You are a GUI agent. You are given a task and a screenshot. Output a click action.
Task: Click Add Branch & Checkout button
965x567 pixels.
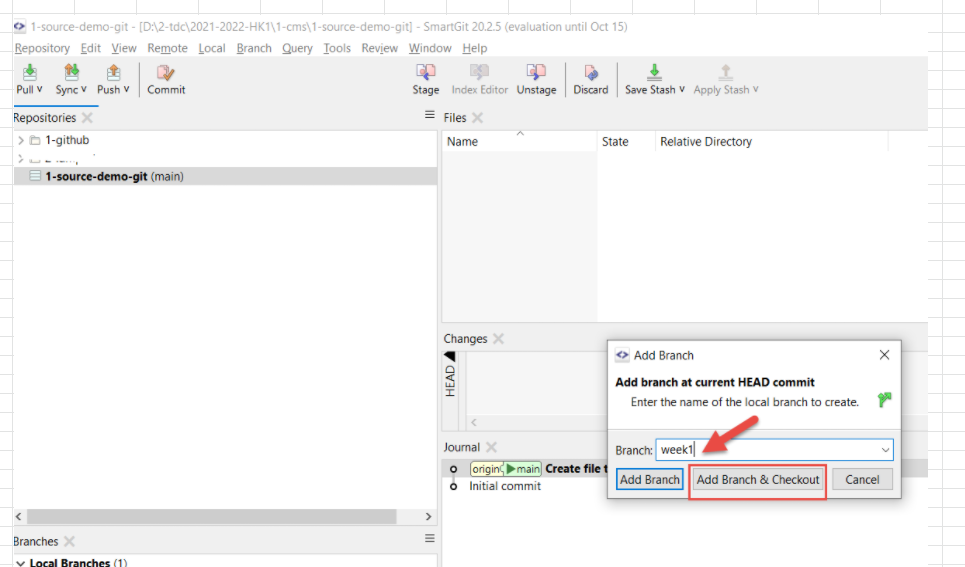[x=758, y=480]
